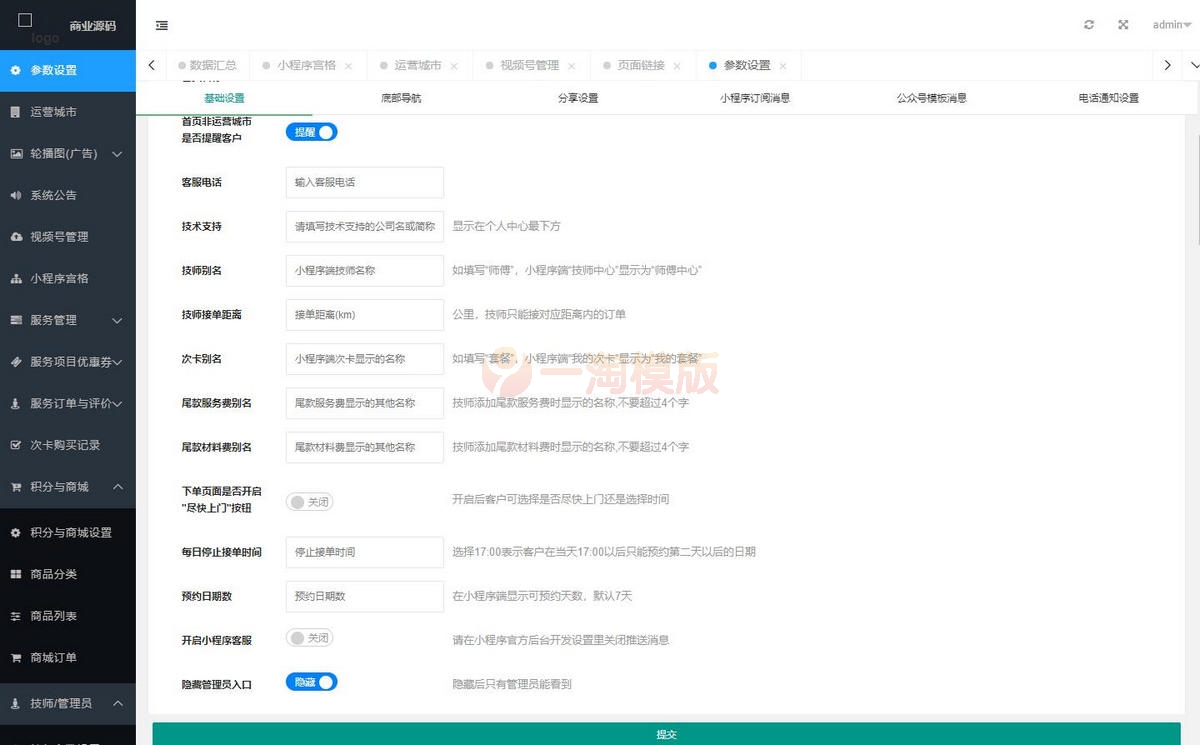Screen dimensions: 1200x745
Task: Click the refresh icon in the top bar
Action: coord(1089,25)
